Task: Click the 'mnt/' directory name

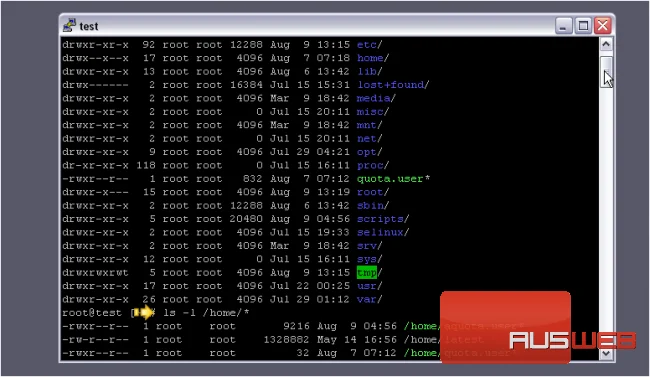Action: click(369, 125)
